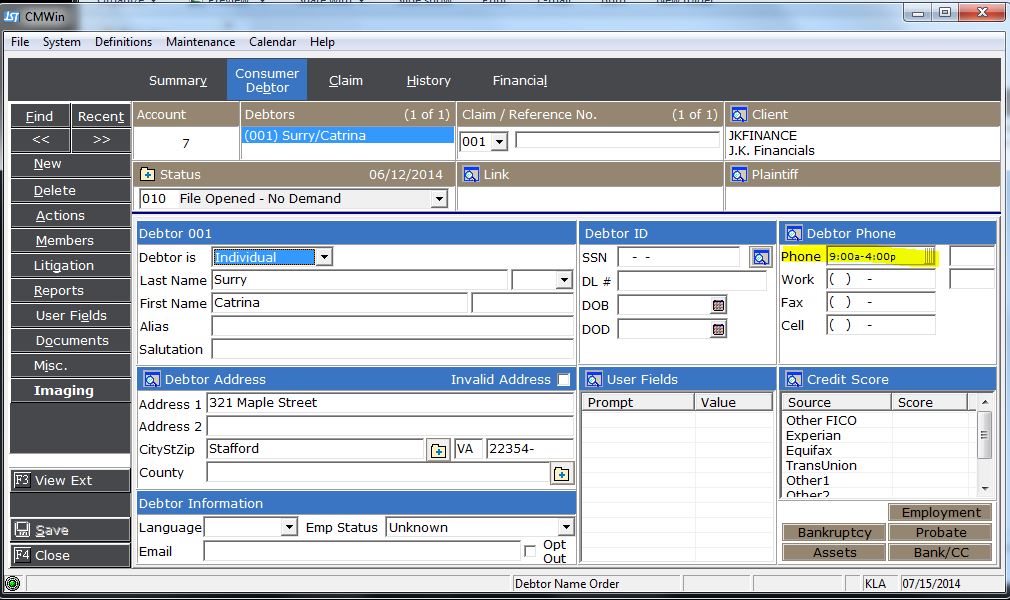
Task: Expand the Debtor is Individual dropdown
Action: (x=323, y=258)
